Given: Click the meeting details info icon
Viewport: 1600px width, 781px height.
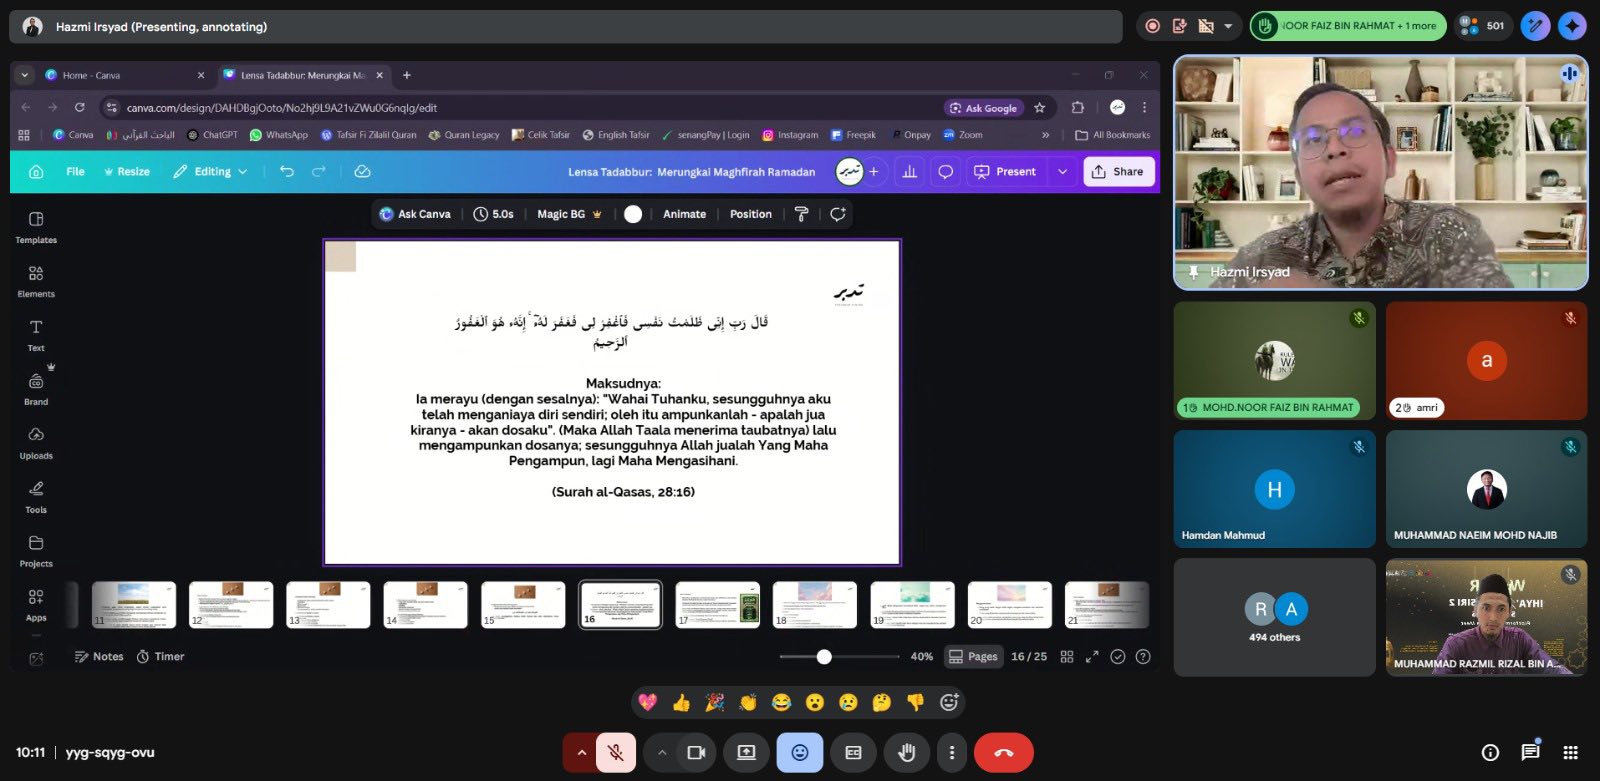Looking at the screenshot, I should tap(1490, 753).
